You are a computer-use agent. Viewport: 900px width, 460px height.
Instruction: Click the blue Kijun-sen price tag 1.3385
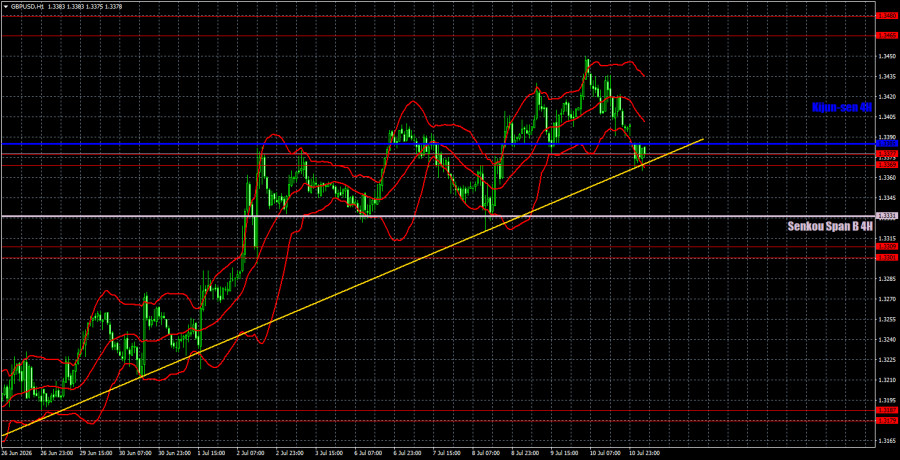[x=887, y=144]
